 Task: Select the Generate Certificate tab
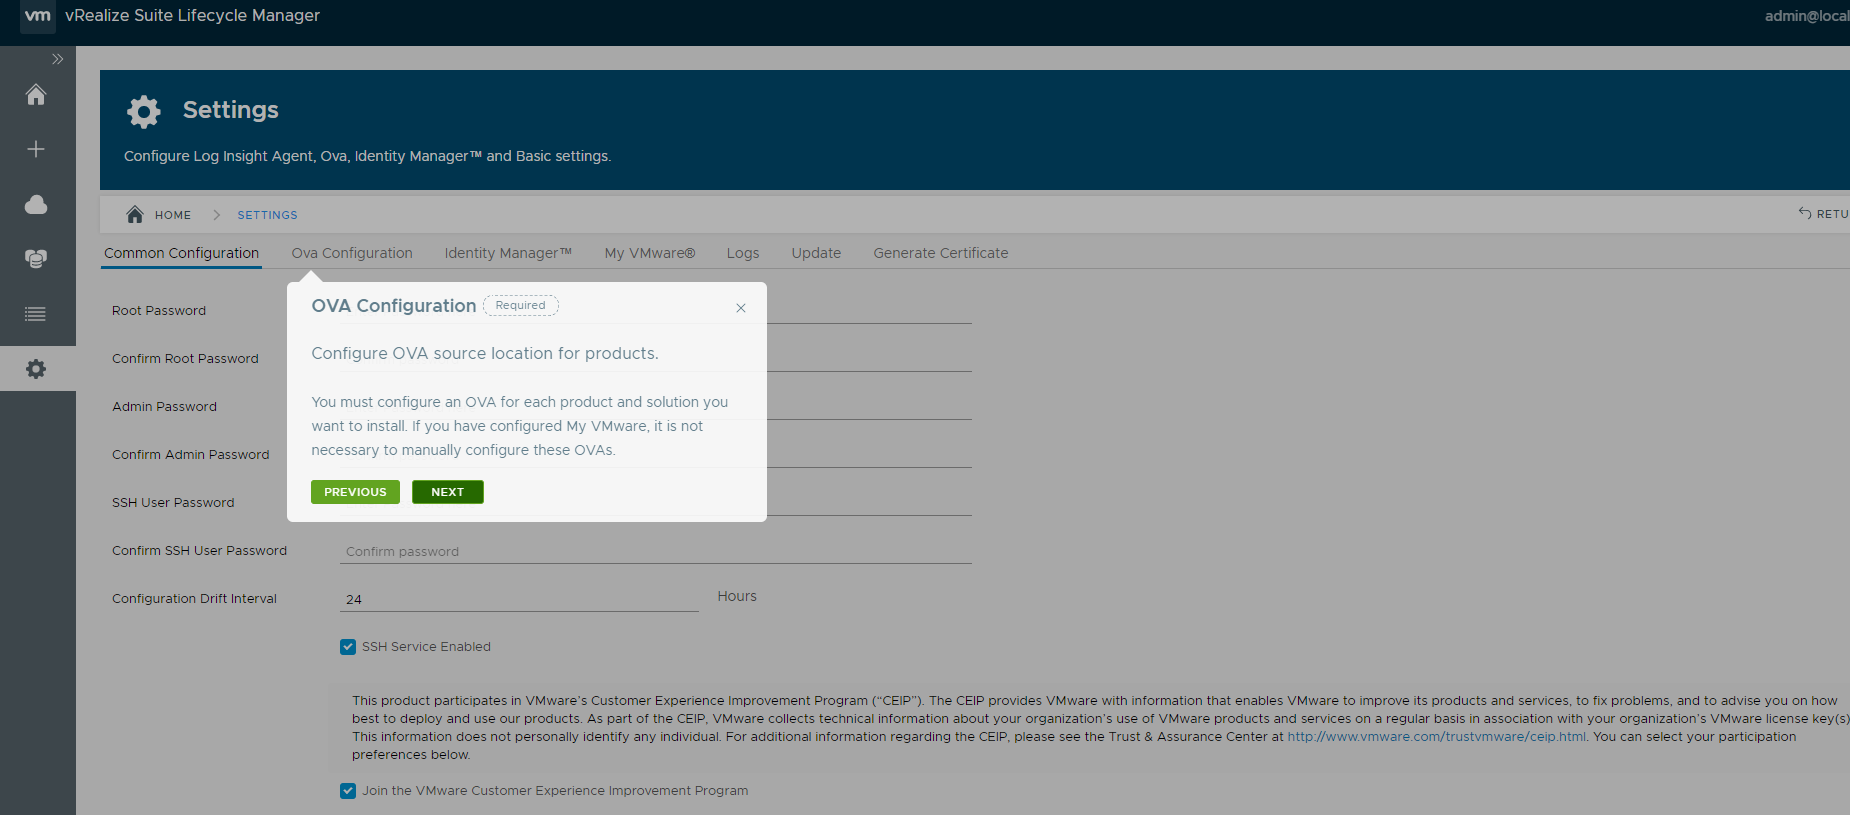940,253
